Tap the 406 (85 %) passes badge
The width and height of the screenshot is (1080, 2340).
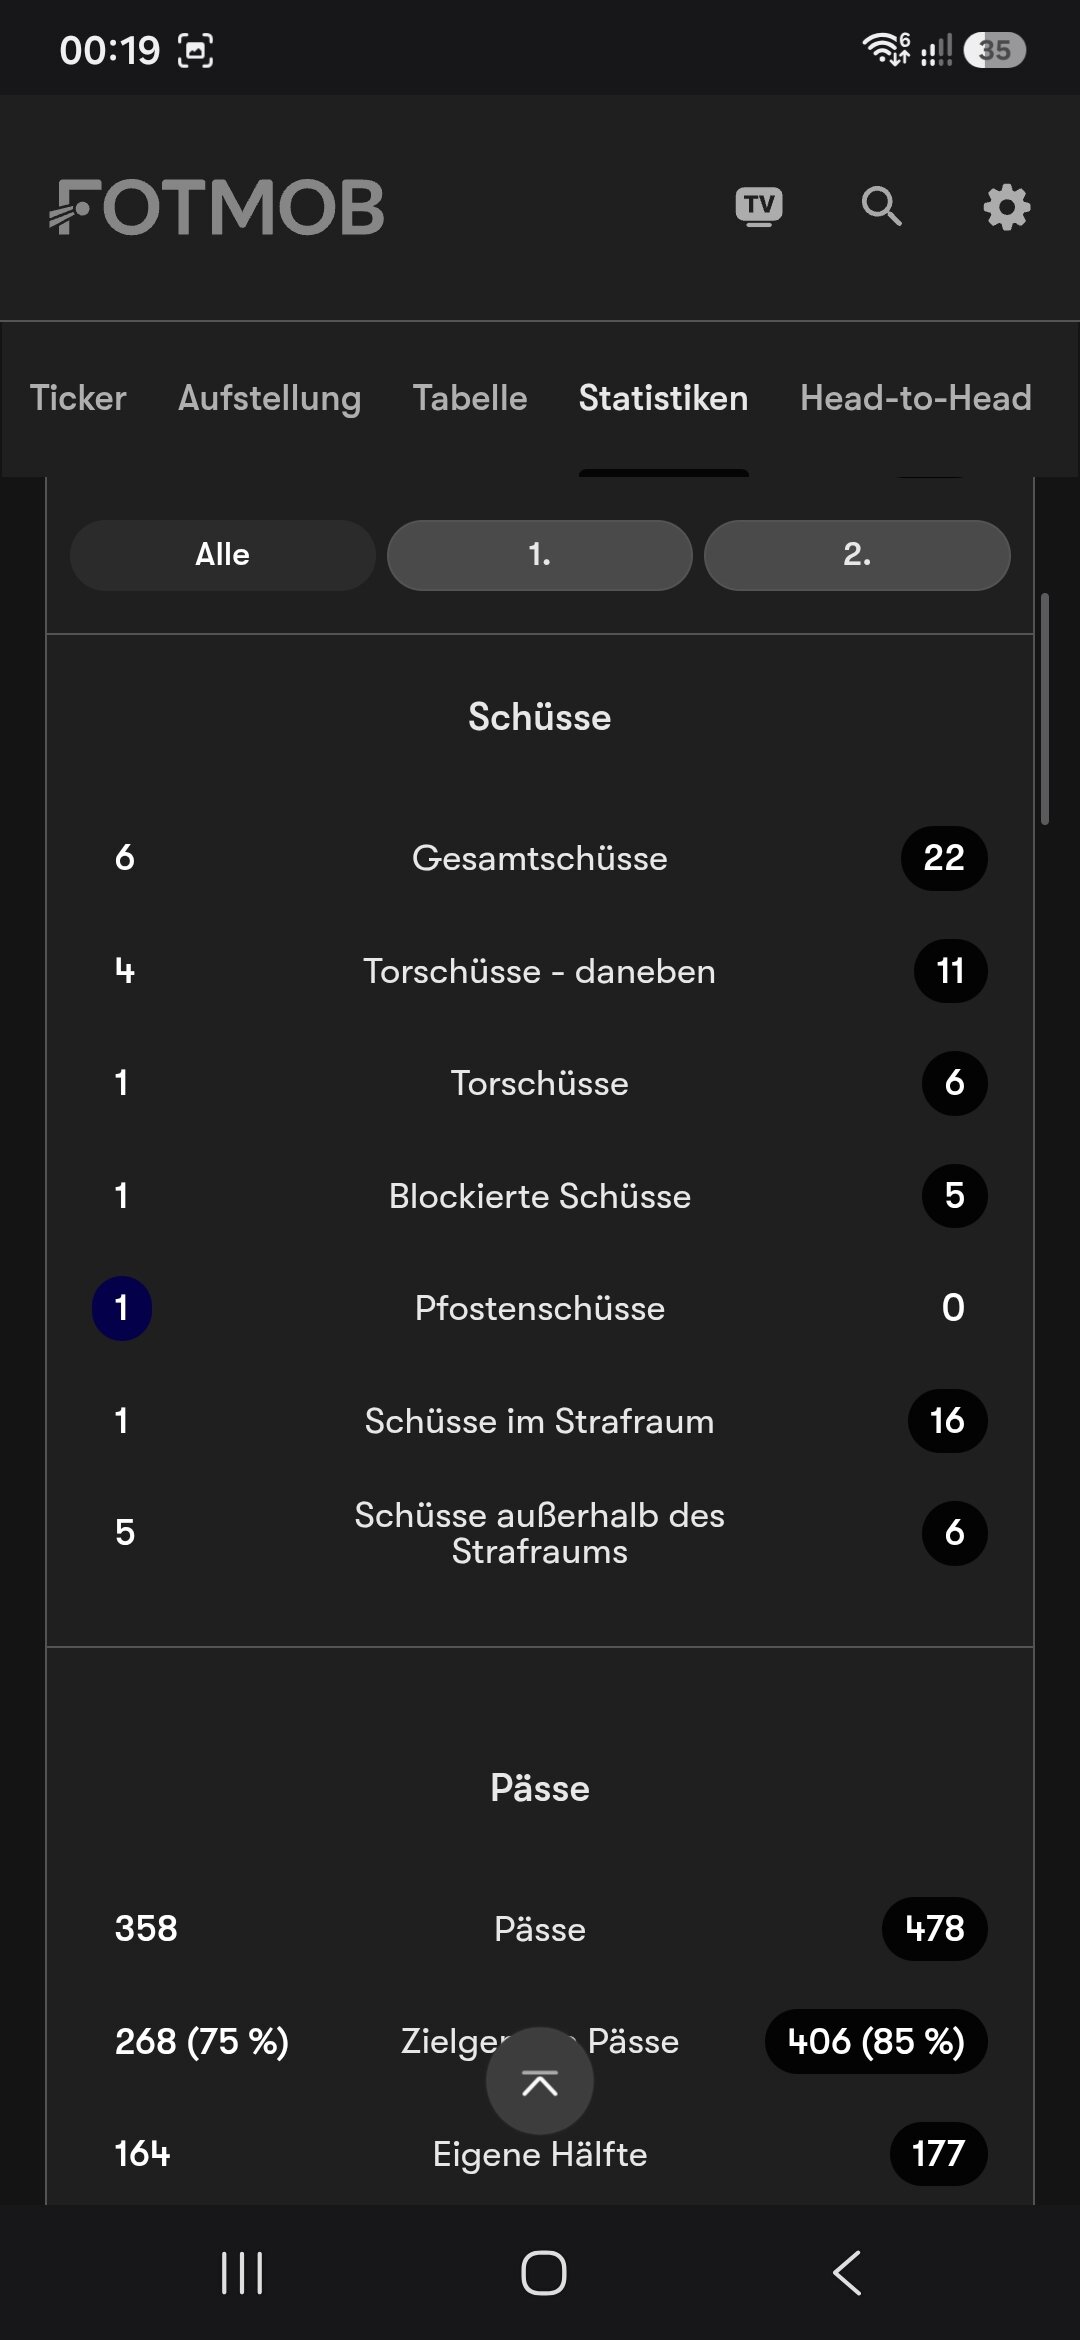[876, 2041]
